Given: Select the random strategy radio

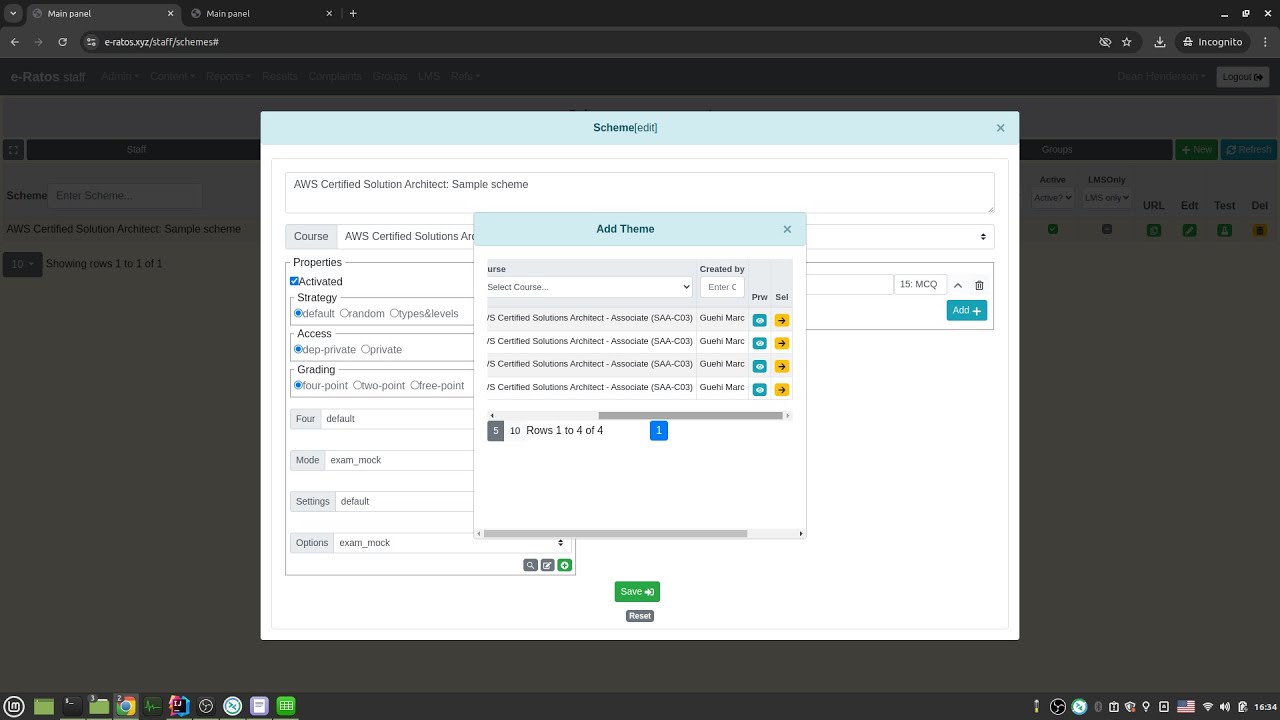Looking at the screenshot, I should point(344,313).
